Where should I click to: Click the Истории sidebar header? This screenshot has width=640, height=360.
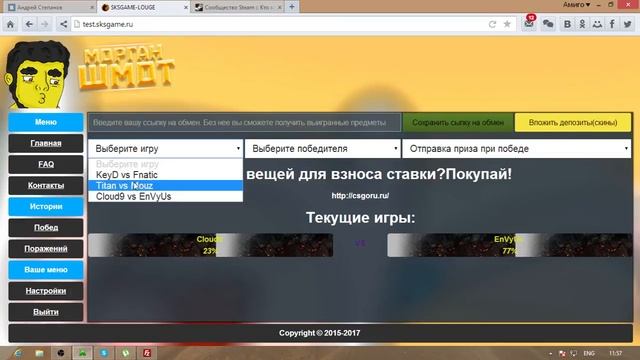46,207
